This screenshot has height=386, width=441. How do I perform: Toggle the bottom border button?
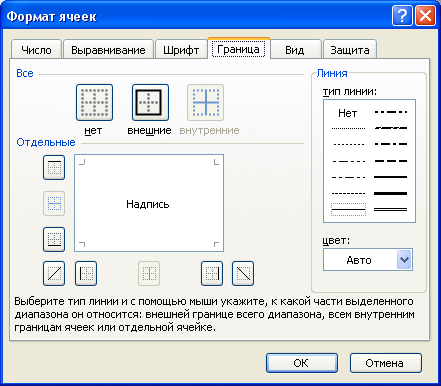(x=54, y=239)
